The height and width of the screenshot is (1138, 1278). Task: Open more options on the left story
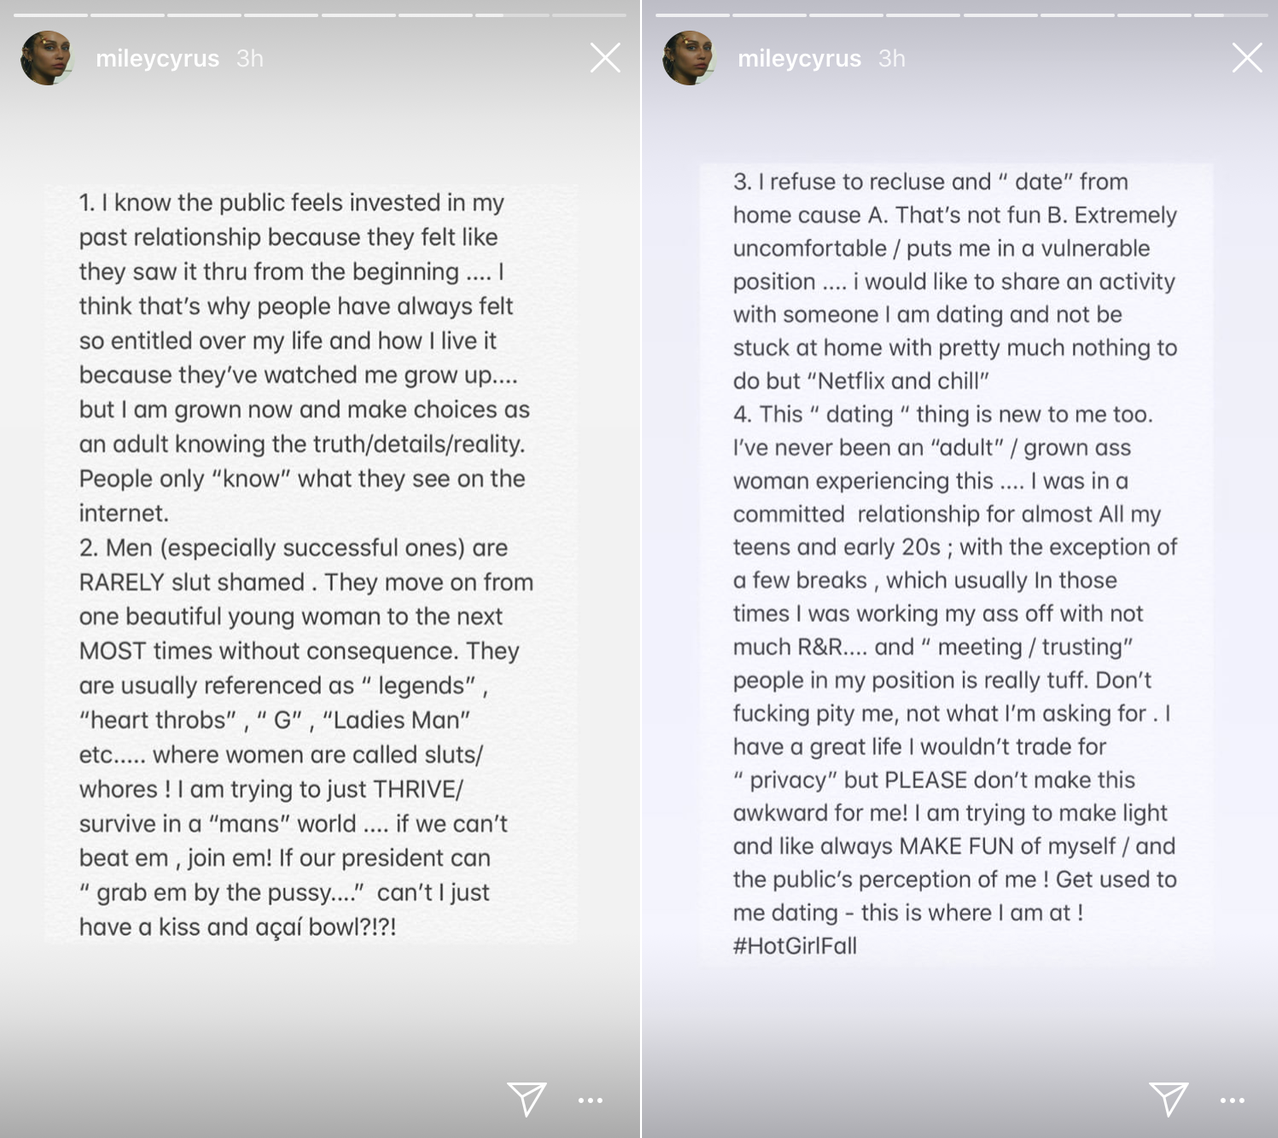coord(591,1100)
